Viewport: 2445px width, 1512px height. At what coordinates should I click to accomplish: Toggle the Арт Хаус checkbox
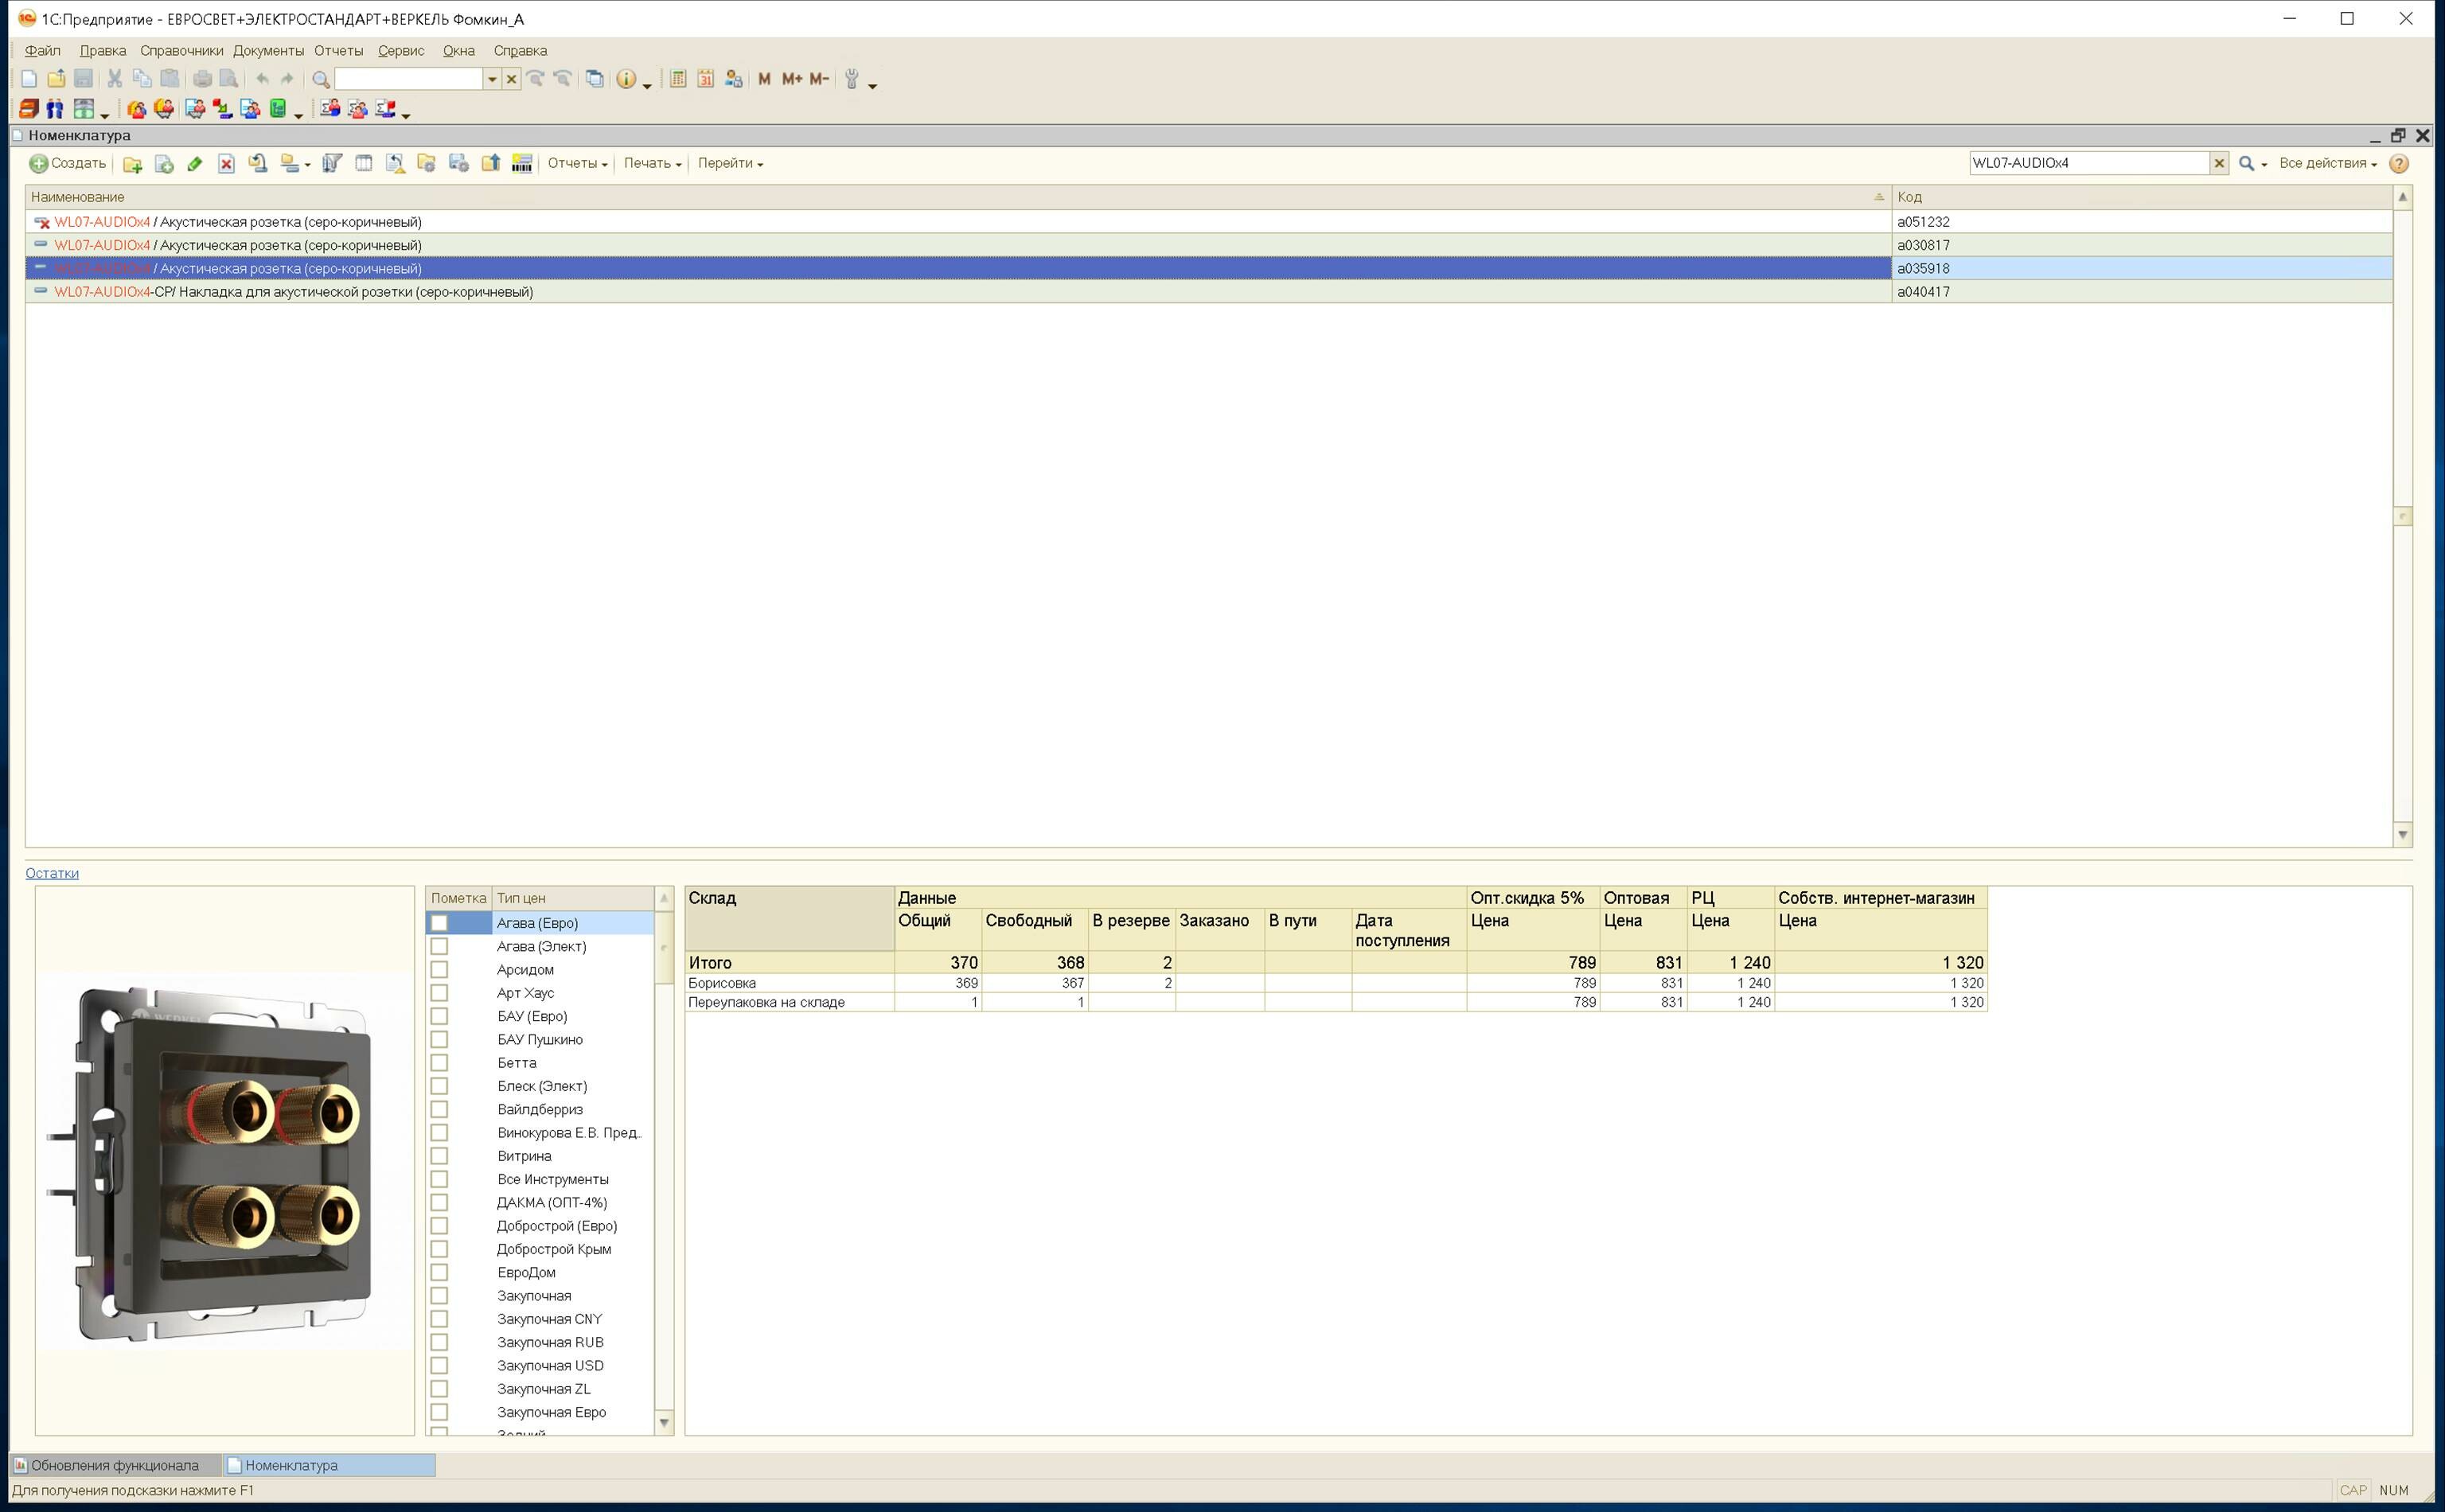click(x=439, y=993)
